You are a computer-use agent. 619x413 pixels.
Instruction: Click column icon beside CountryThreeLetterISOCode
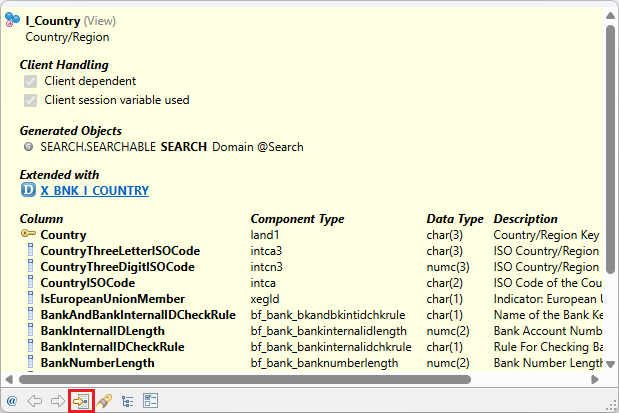pos(30,250)
